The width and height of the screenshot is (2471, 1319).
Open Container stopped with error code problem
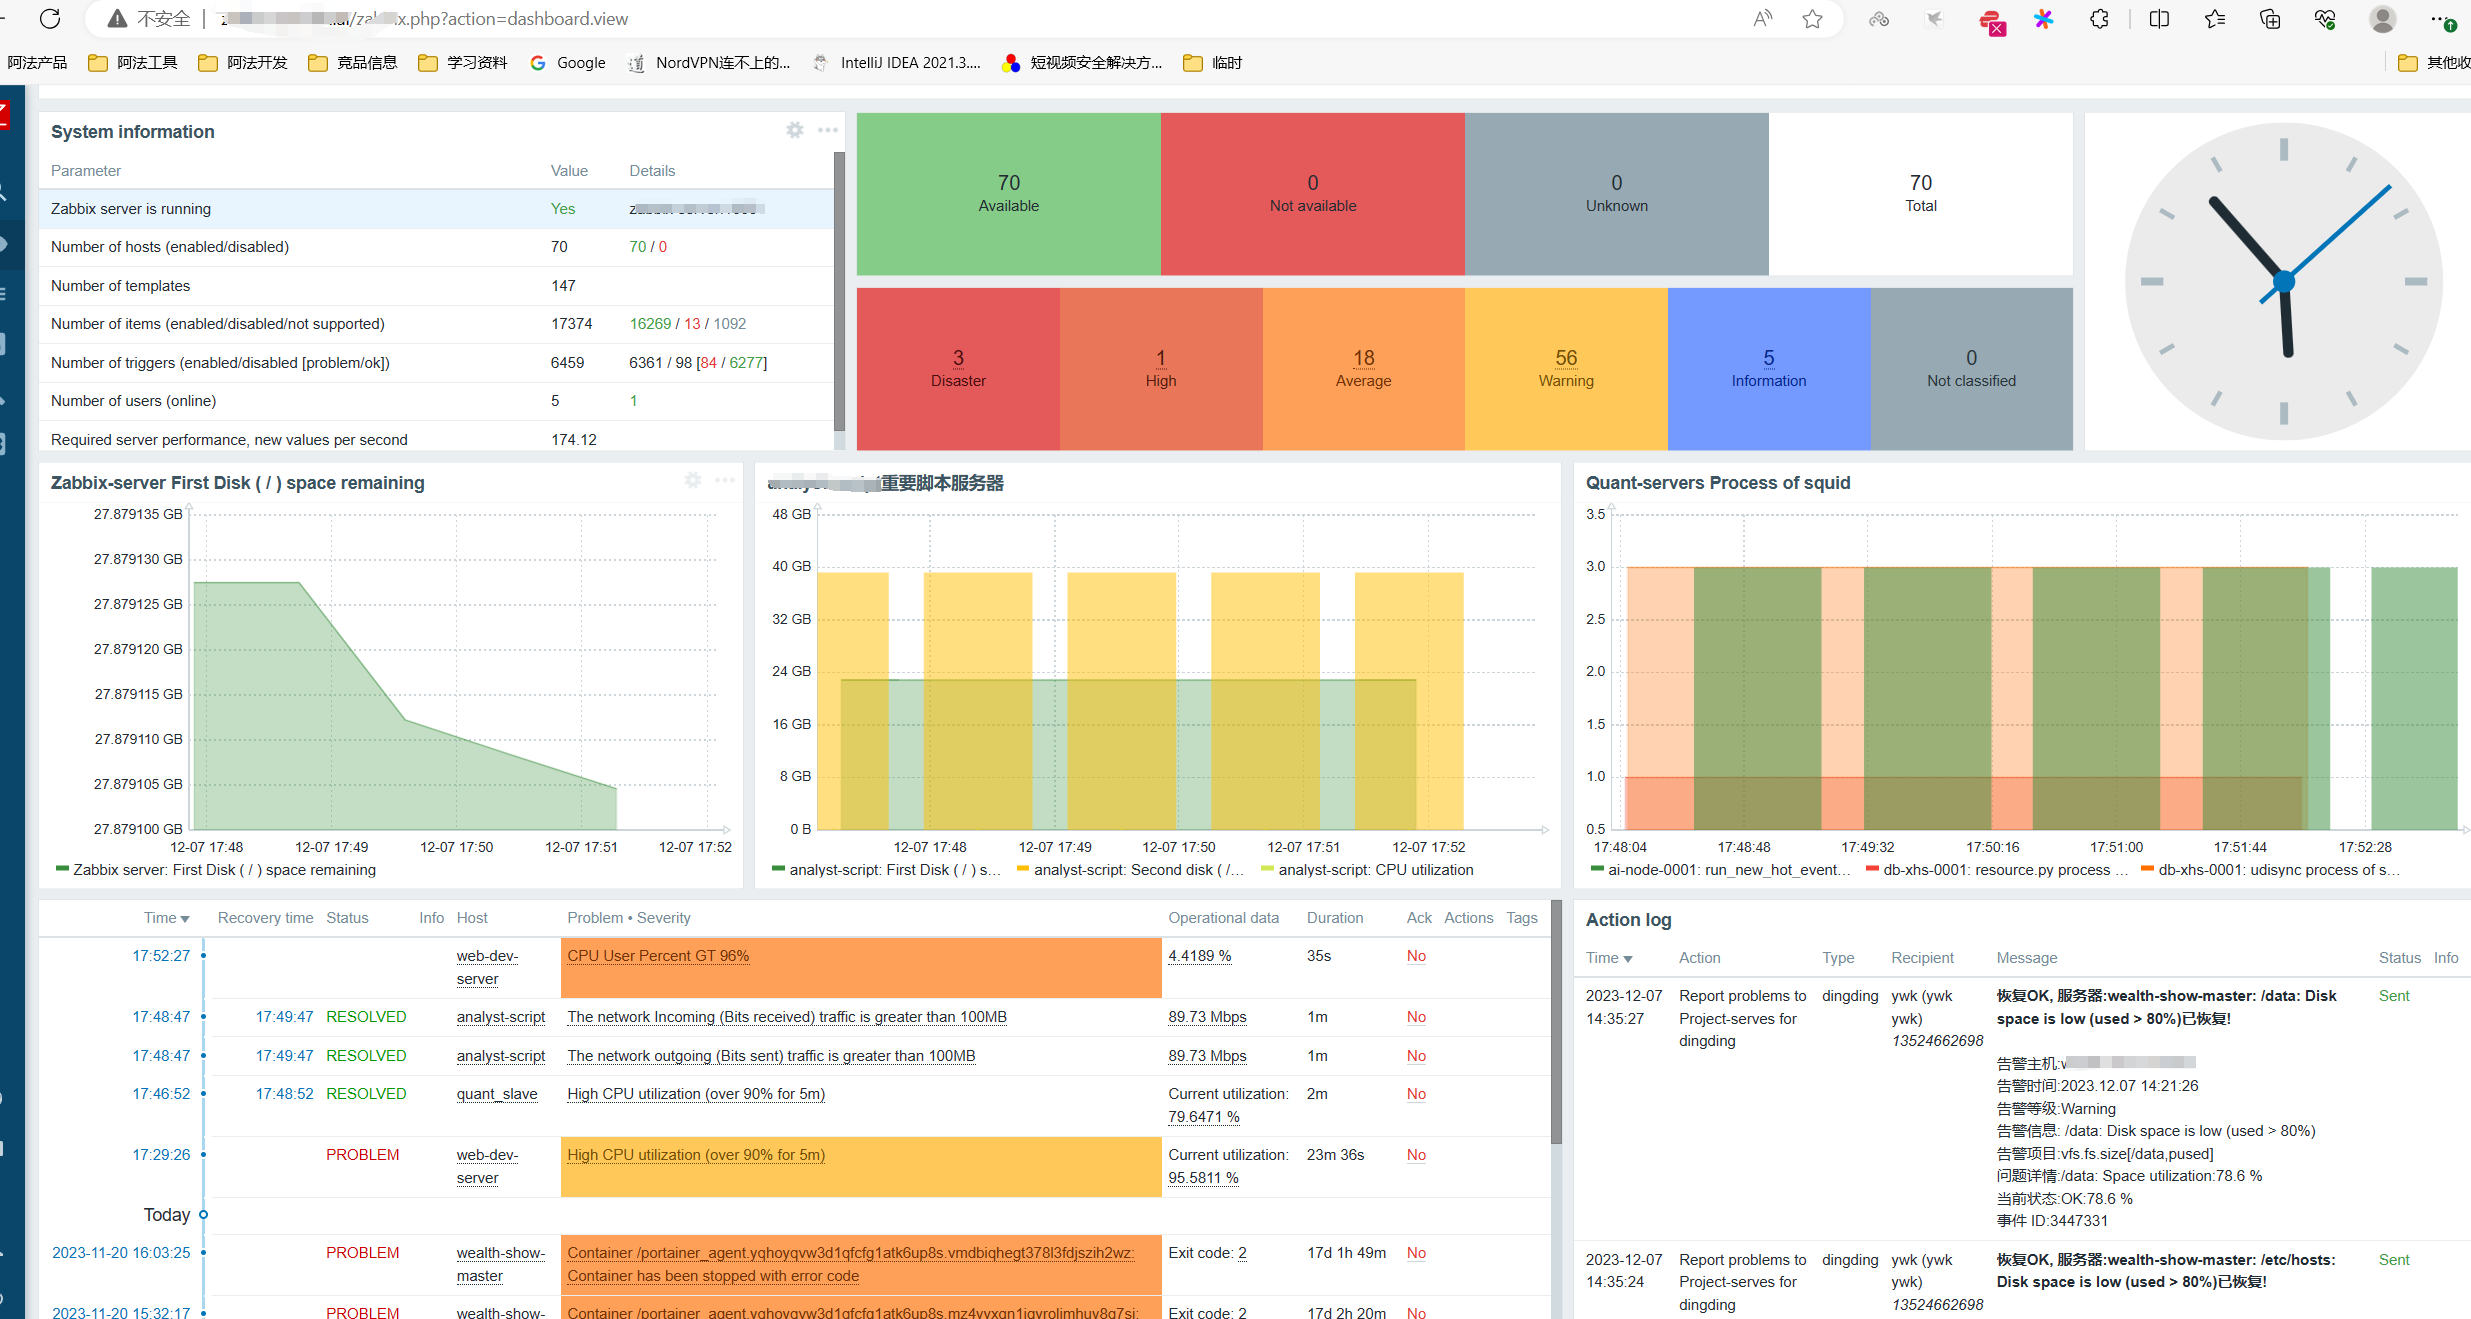[x=850, y=1265]
